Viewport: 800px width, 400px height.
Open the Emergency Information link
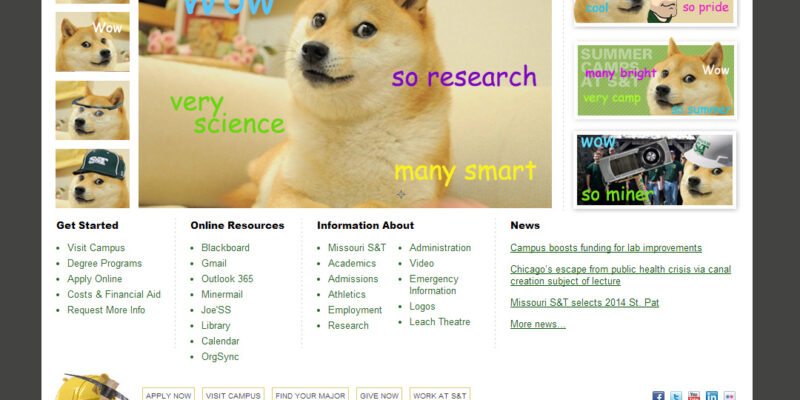pyautogui.click(x=434, y=285)
